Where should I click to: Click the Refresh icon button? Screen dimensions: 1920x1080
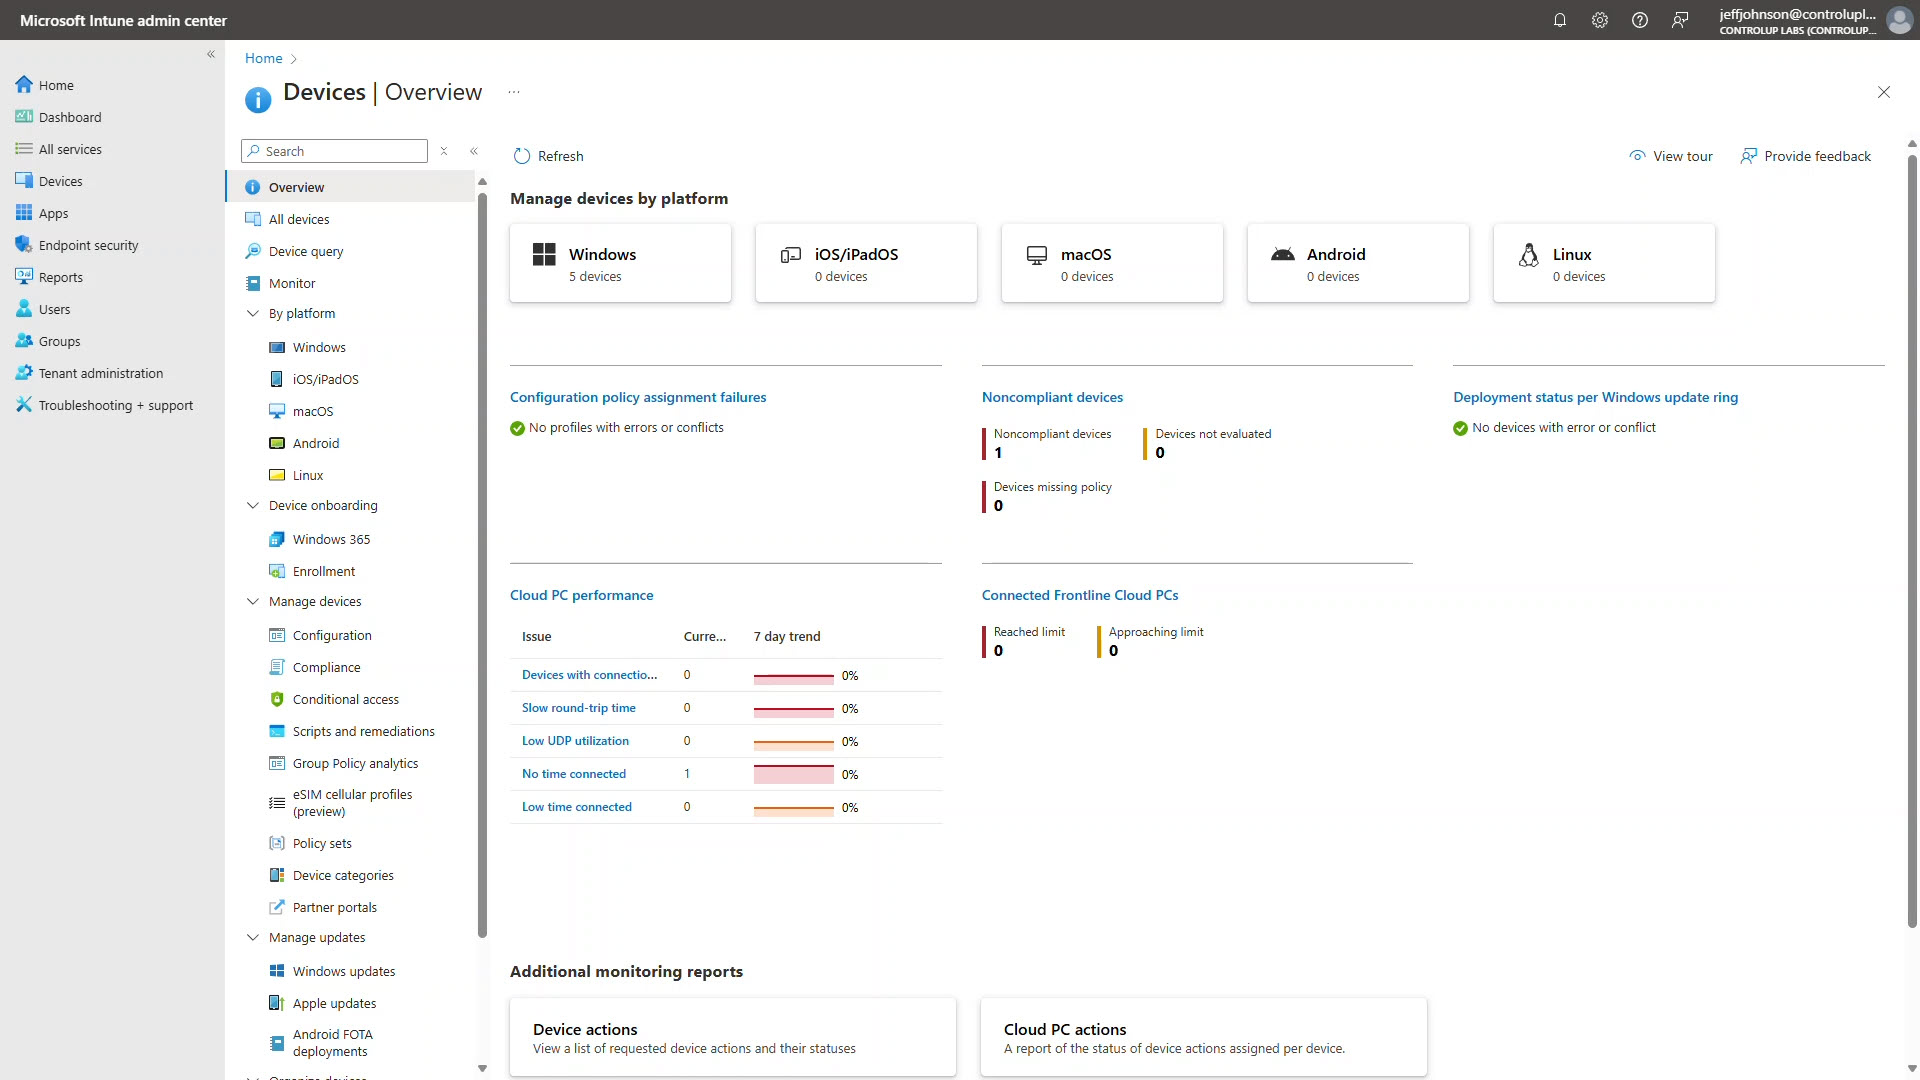point(522,156)
